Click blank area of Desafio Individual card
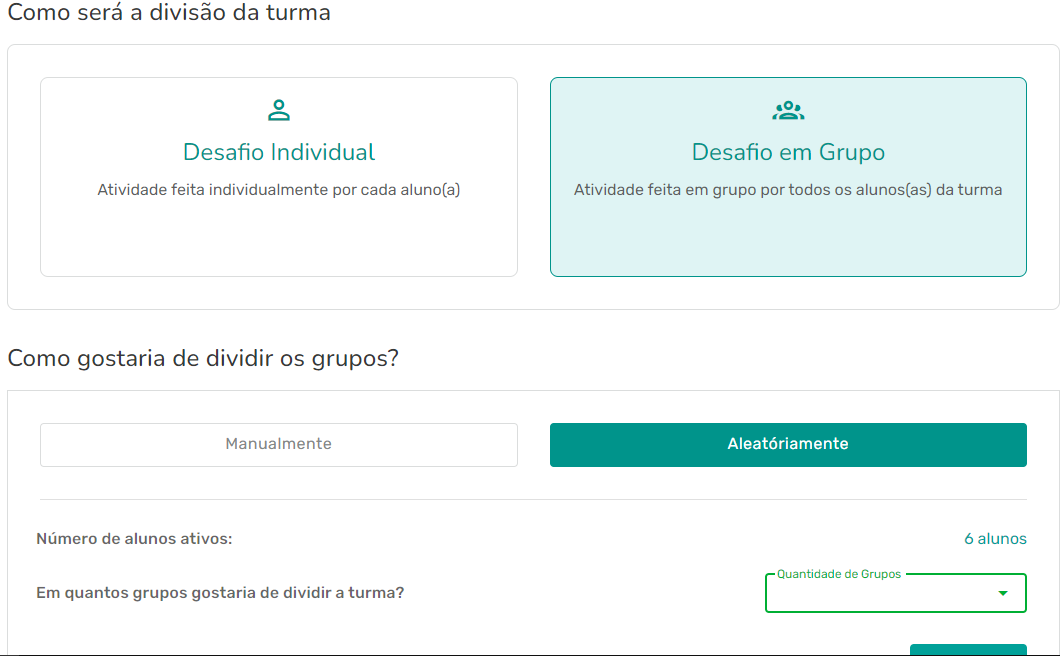The image size is (1060, 656). (279, 240)
